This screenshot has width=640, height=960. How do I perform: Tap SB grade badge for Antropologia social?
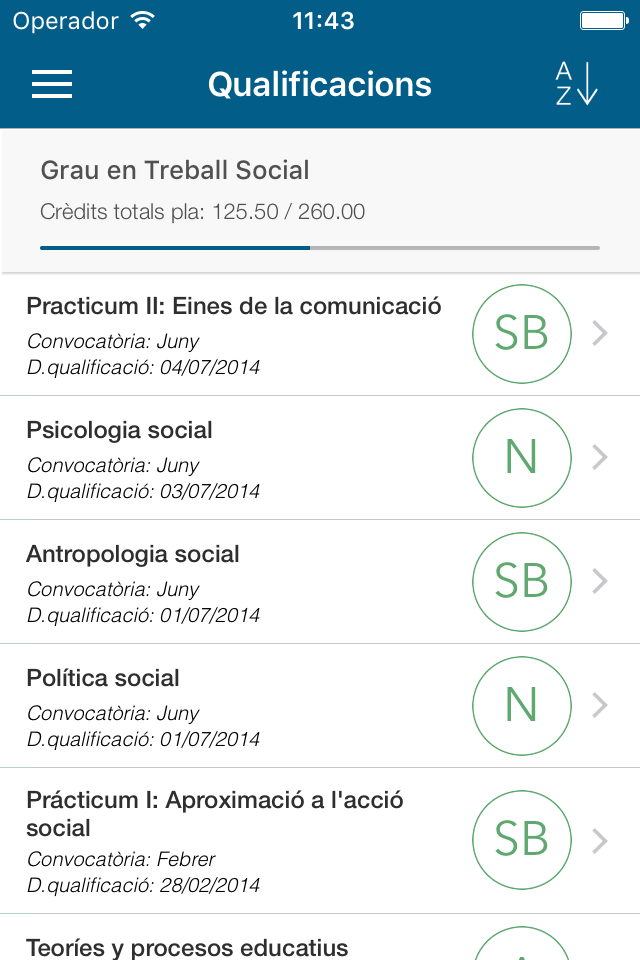[x=522, y=582]
